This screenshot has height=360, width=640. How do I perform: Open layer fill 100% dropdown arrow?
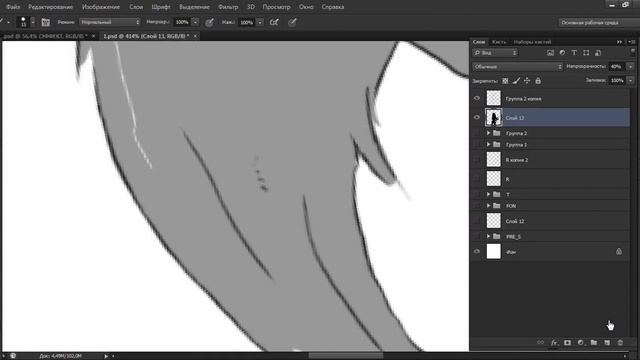(631, 80)
